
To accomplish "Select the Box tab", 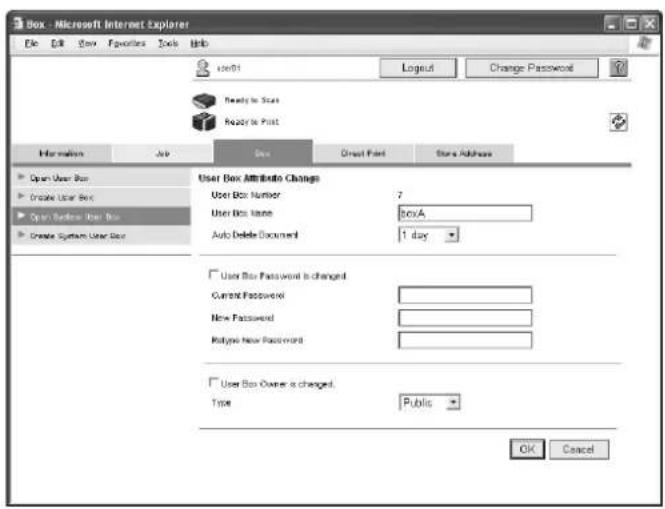I will coord(263,153).
